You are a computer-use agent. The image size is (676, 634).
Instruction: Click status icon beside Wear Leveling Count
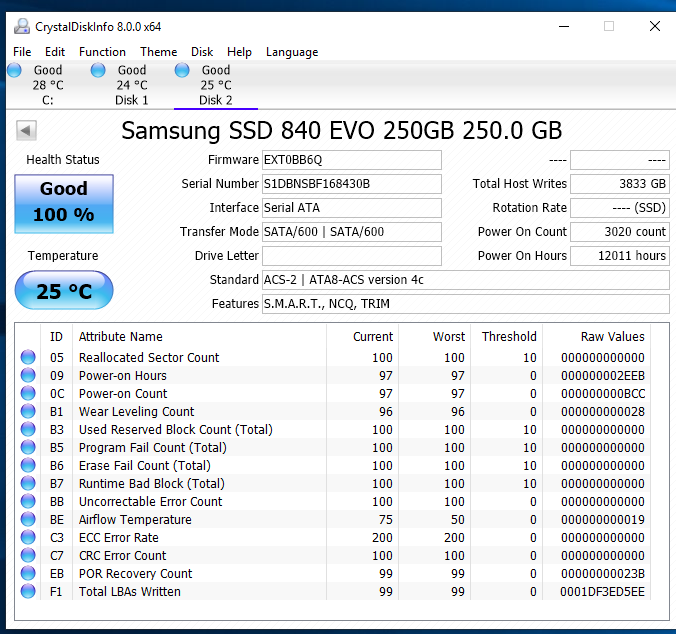(x=28, y=412)
